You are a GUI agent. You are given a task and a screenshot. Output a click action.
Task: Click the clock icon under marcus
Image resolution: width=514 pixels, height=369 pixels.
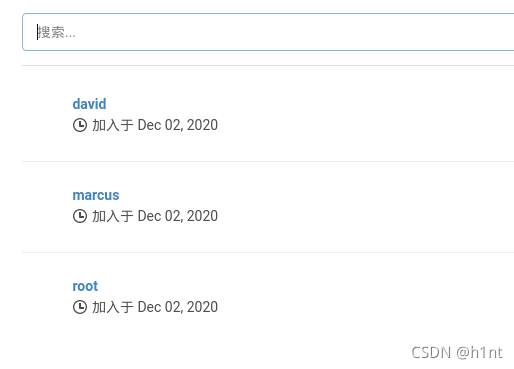tap(80, 216)
